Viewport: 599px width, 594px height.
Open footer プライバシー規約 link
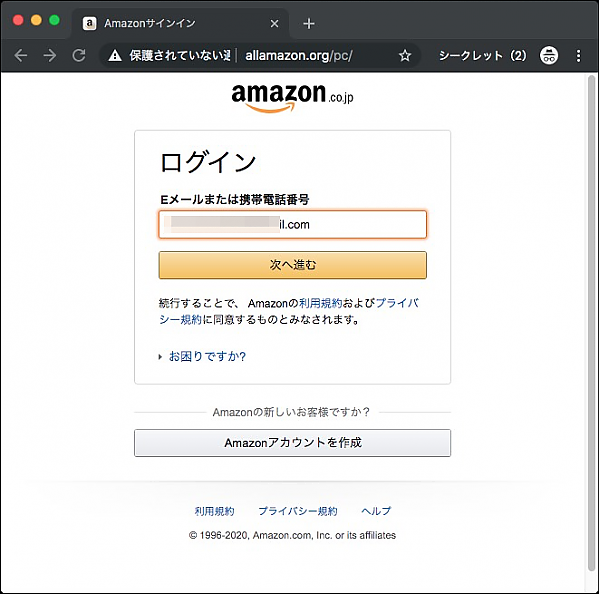298,511
